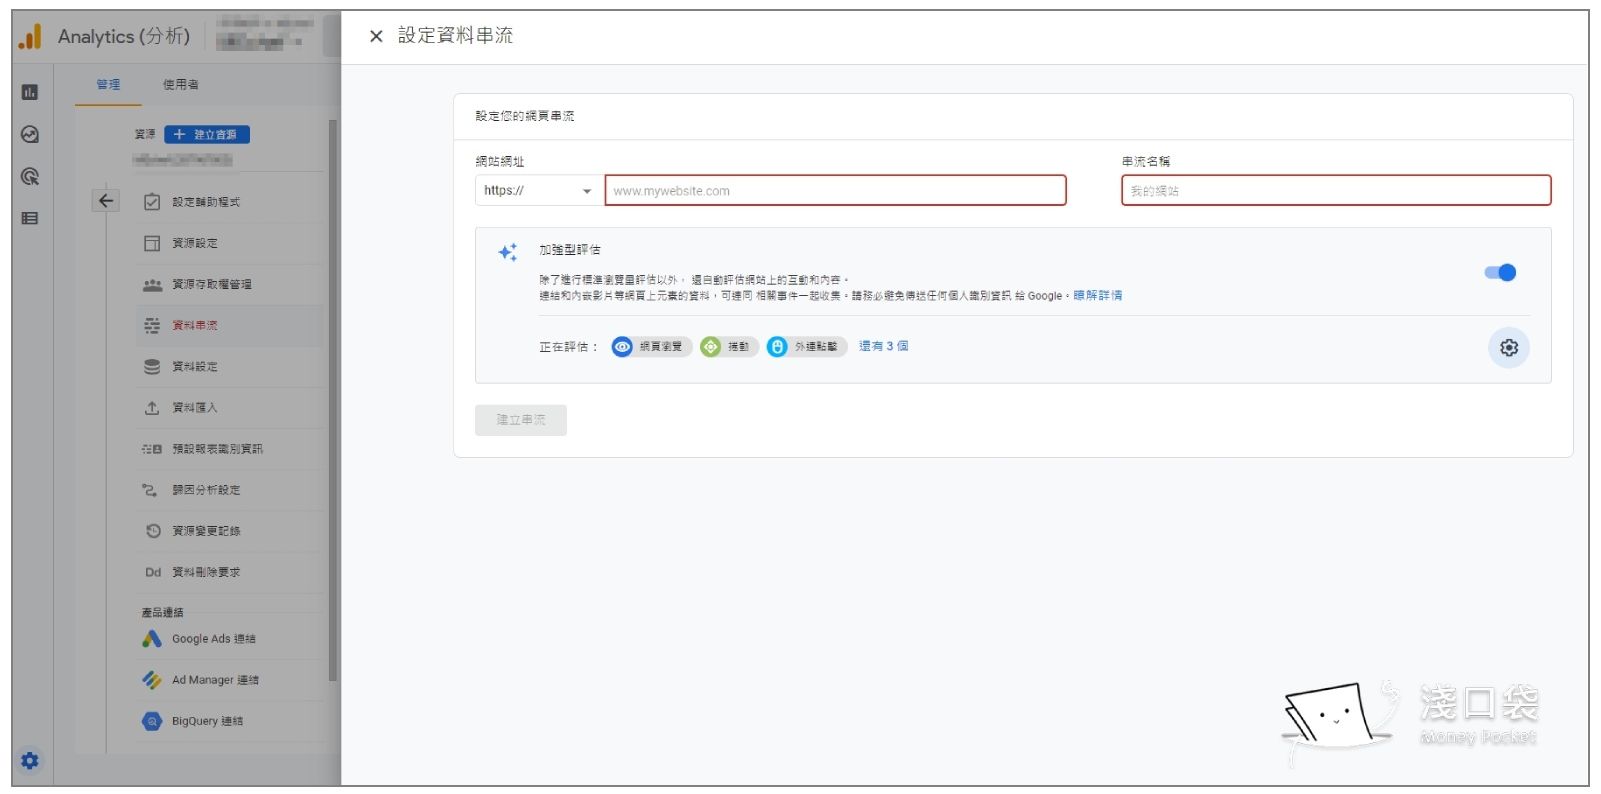The image size is (1601, 794).
Task: Click the history icon beside 資源變更記錄
Action: [x=152, y=531]
